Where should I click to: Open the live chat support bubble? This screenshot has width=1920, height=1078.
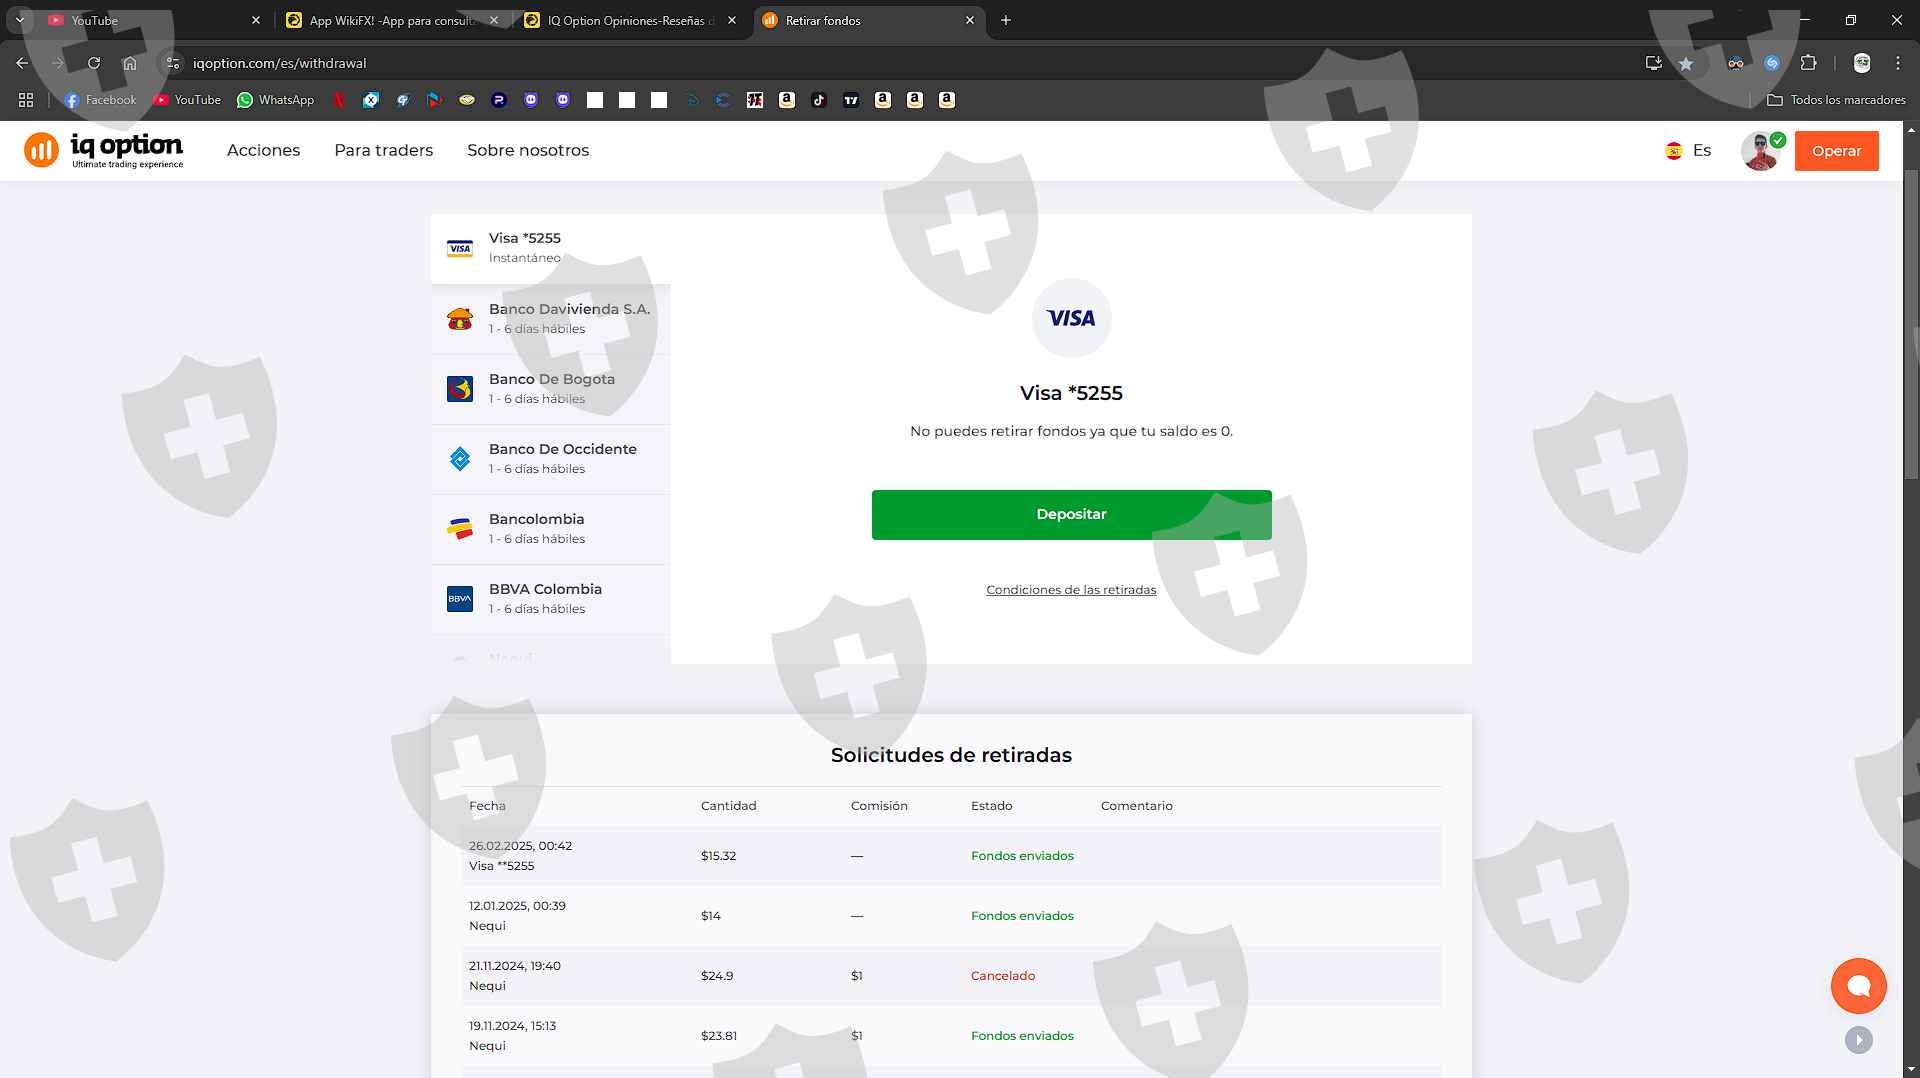click(1859, 986)
